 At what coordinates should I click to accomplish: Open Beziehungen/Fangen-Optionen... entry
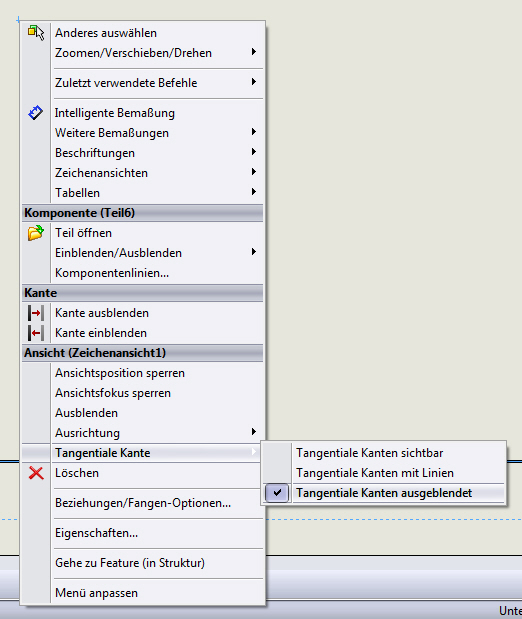coord(143,503)
